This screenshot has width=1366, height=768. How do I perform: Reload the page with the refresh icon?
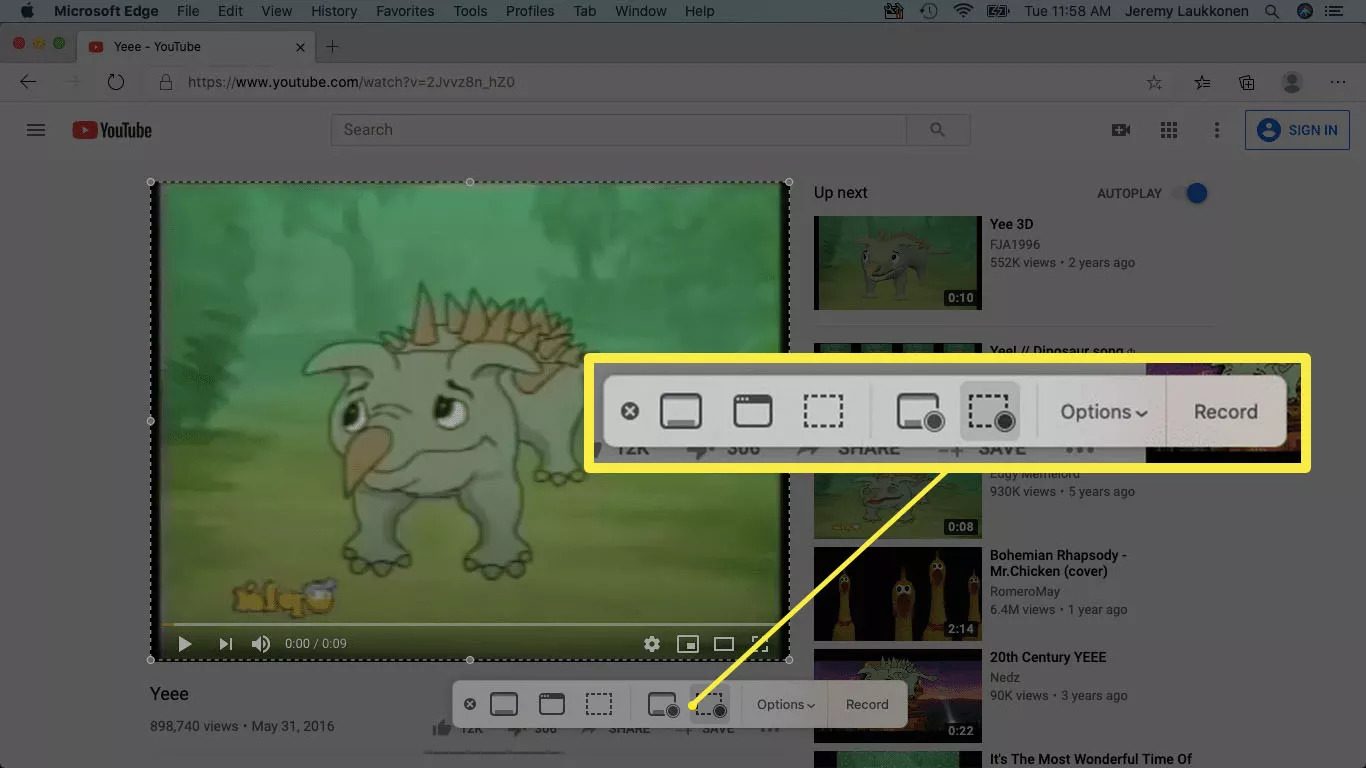coord(116,83)
